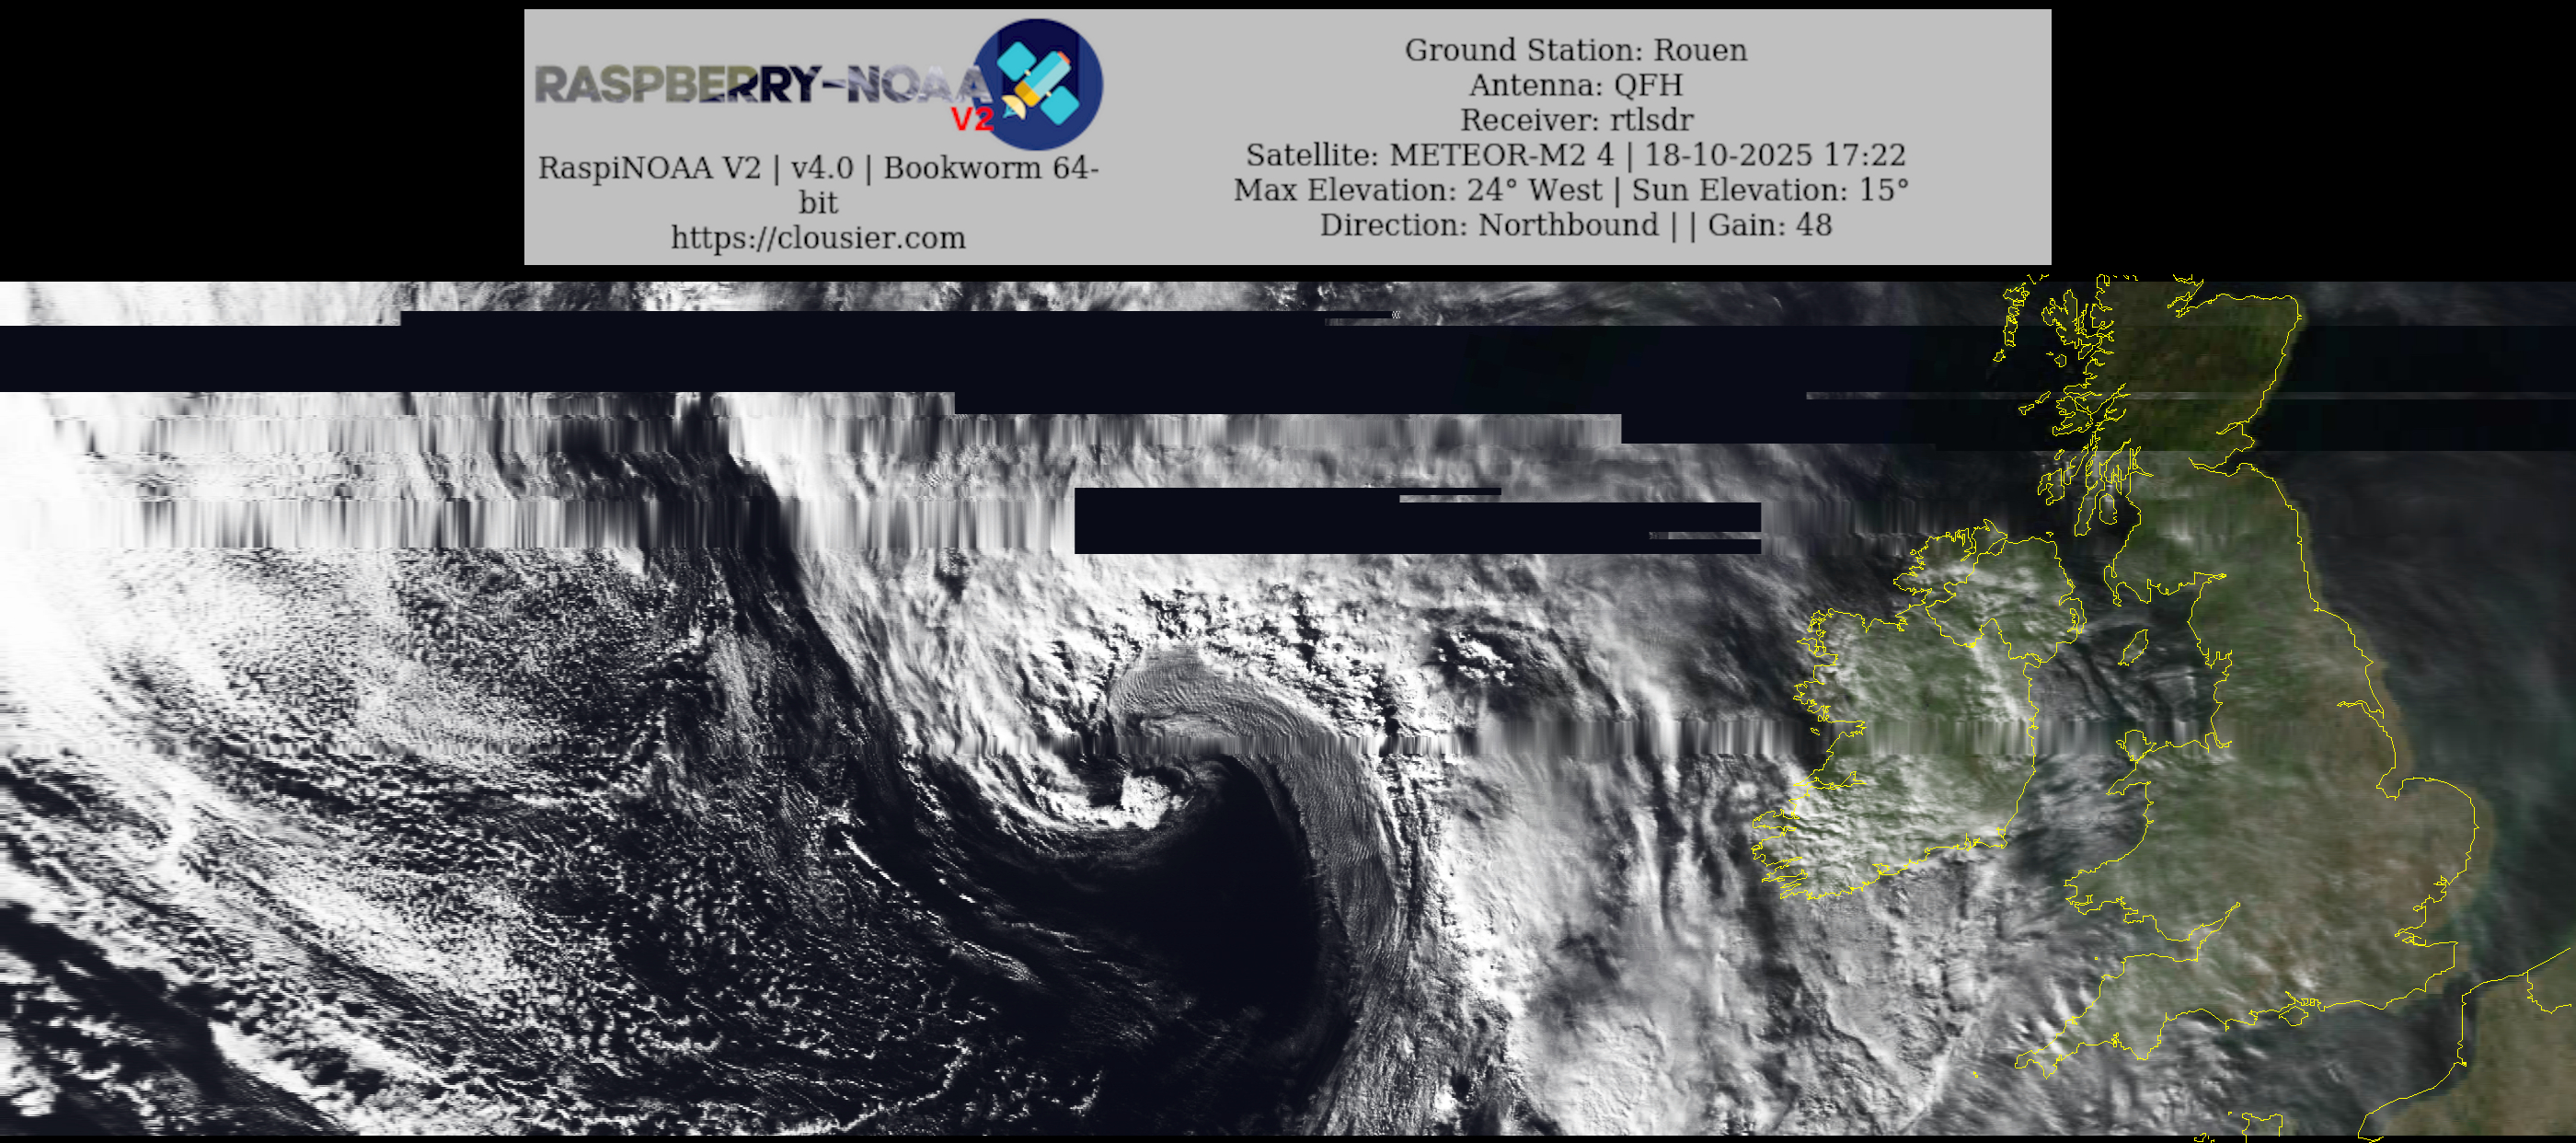Click the satellite icon in the logo
The width and height of the screenshot is (2576, 1143).
pos(1038,83)
